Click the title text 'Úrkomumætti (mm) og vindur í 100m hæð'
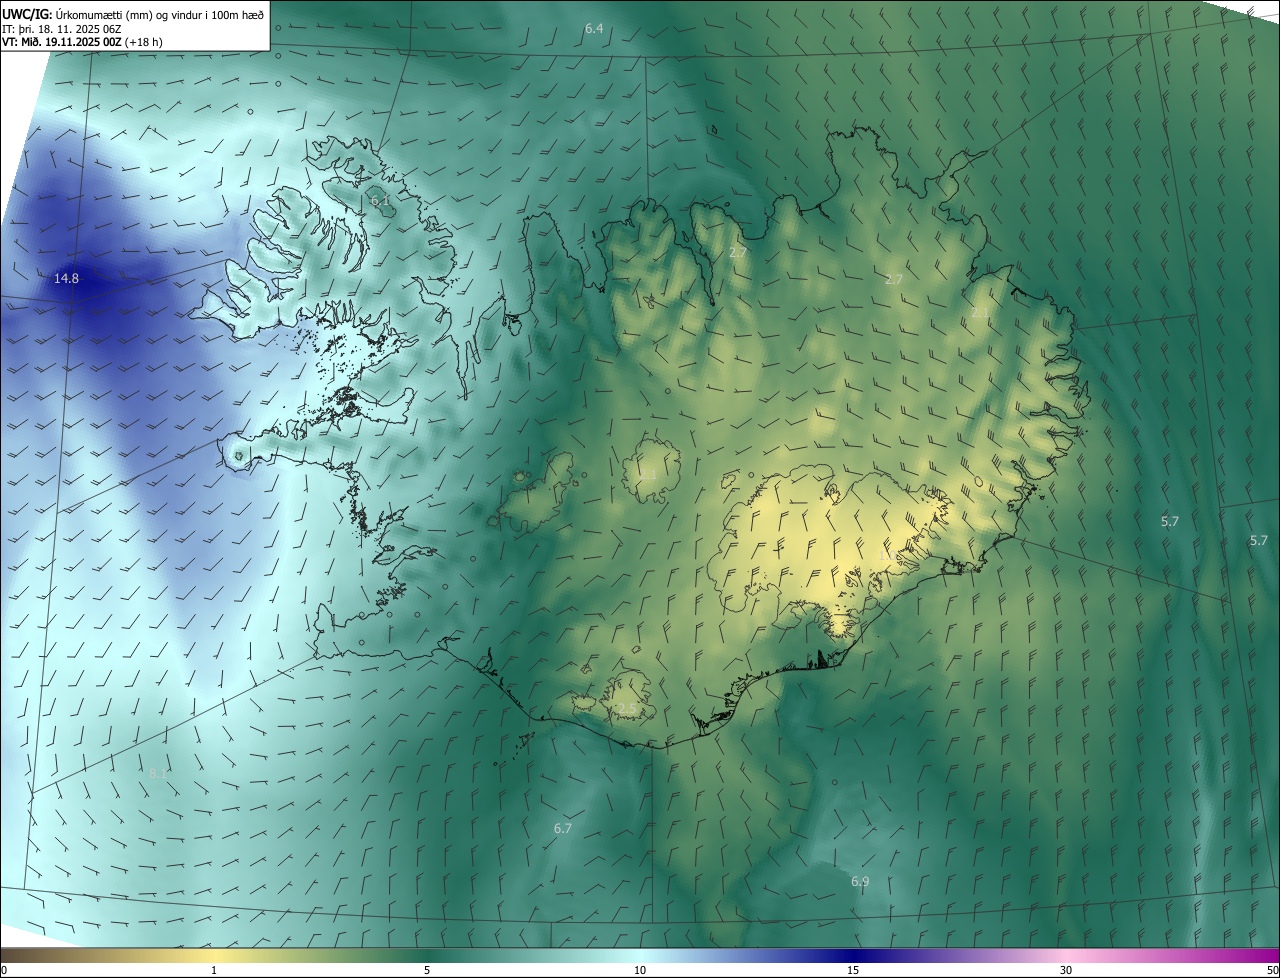1280x978 pixels. pos(160,13)
